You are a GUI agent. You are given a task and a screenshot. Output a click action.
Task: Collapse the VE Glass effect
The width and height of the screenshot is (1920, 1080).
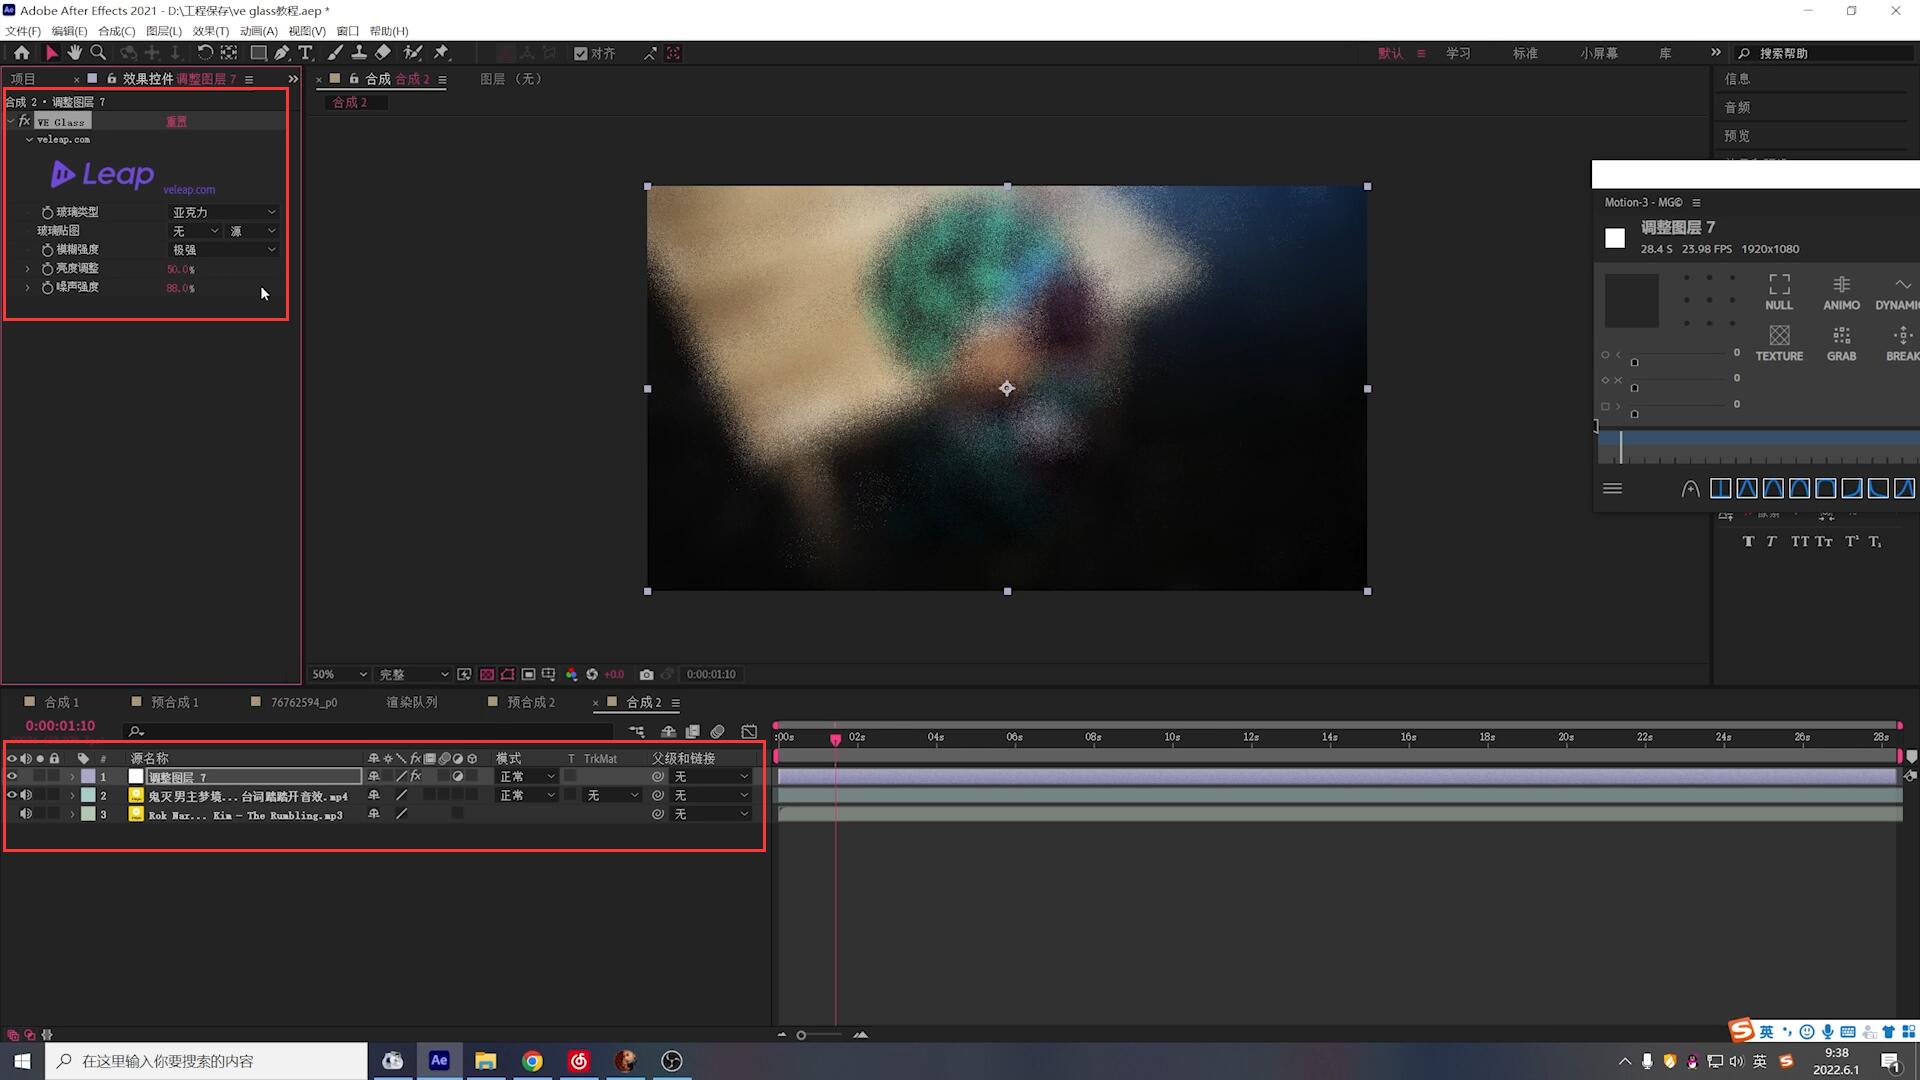pos(11,121)
